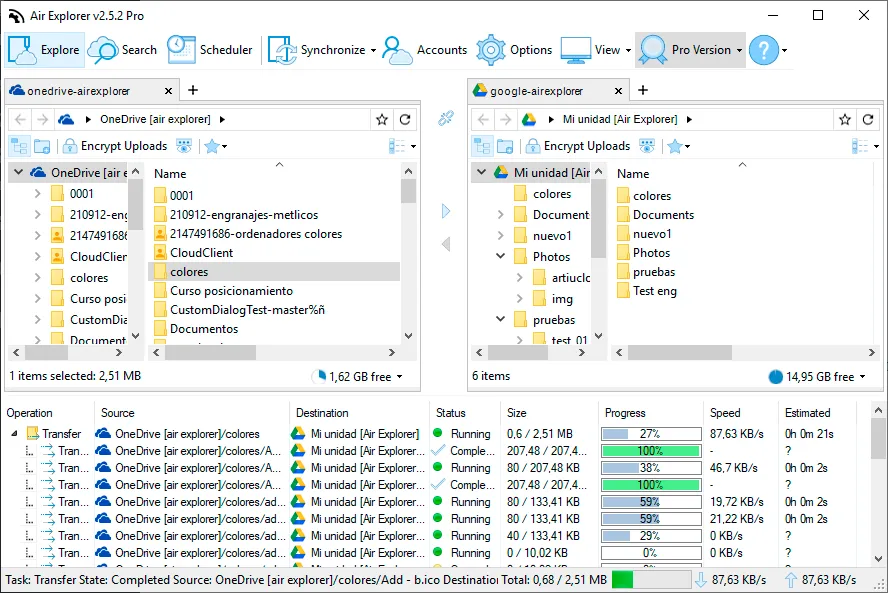This screenshot has height=593, width=888.
Task: Open the Search tool
Action: [x=122, y=50]
